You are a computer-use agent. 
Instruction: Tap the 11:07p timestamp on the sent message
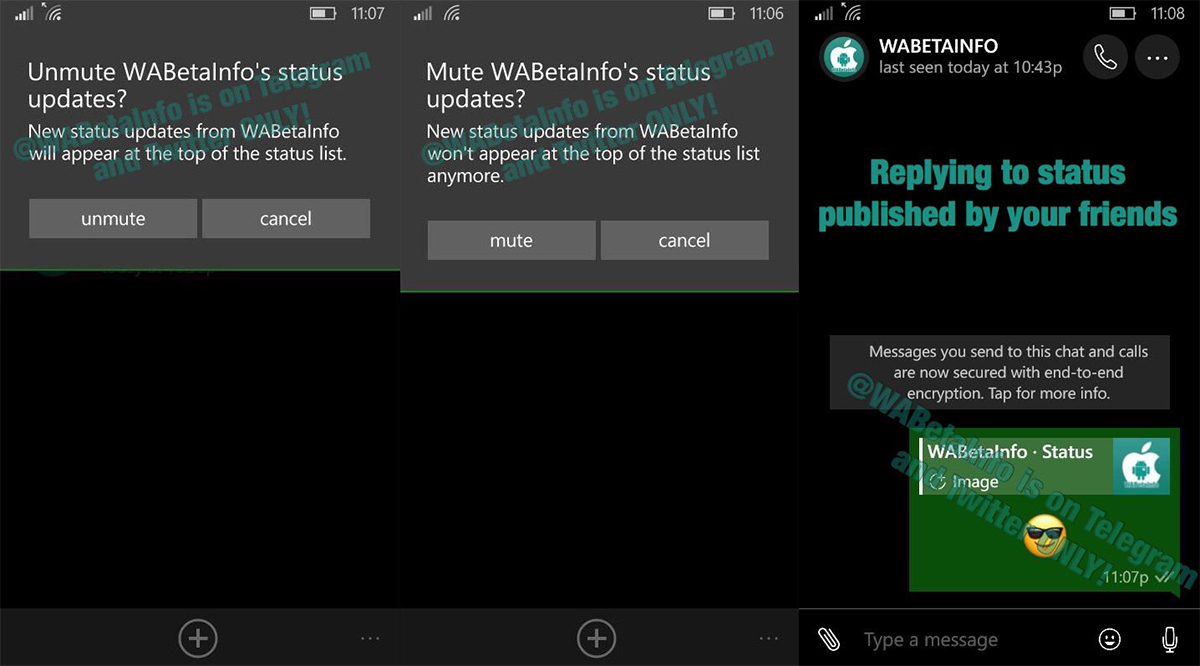1126,578
